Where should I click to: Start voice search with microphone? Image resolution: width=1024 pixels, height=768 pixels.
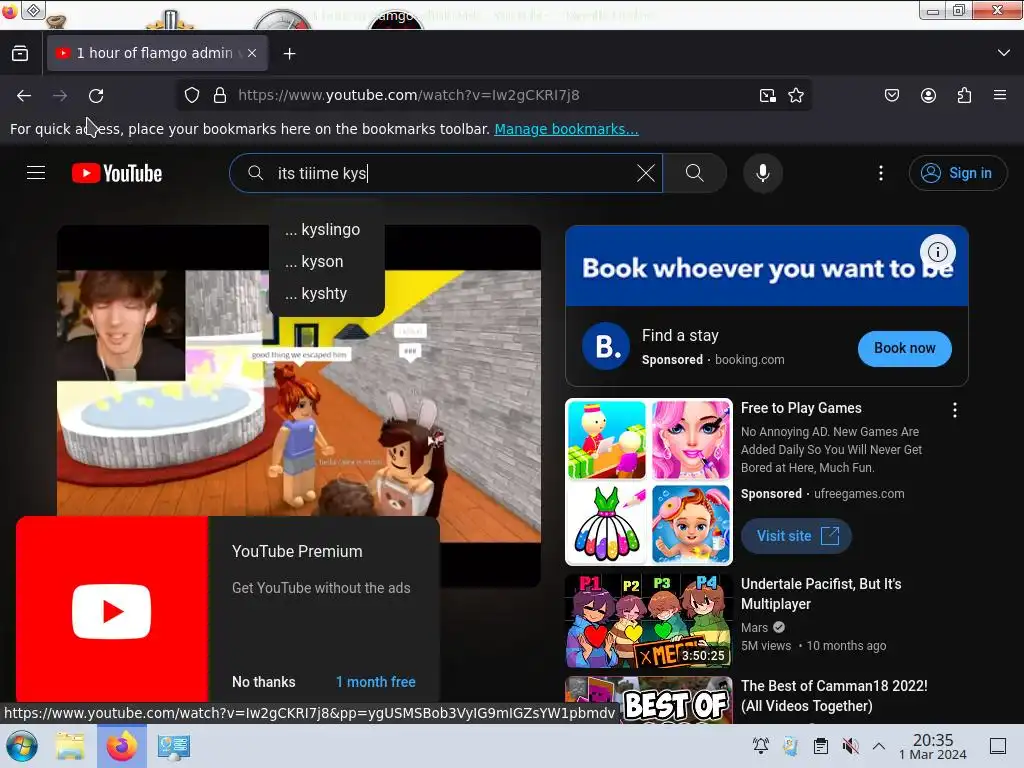[763, 173]
